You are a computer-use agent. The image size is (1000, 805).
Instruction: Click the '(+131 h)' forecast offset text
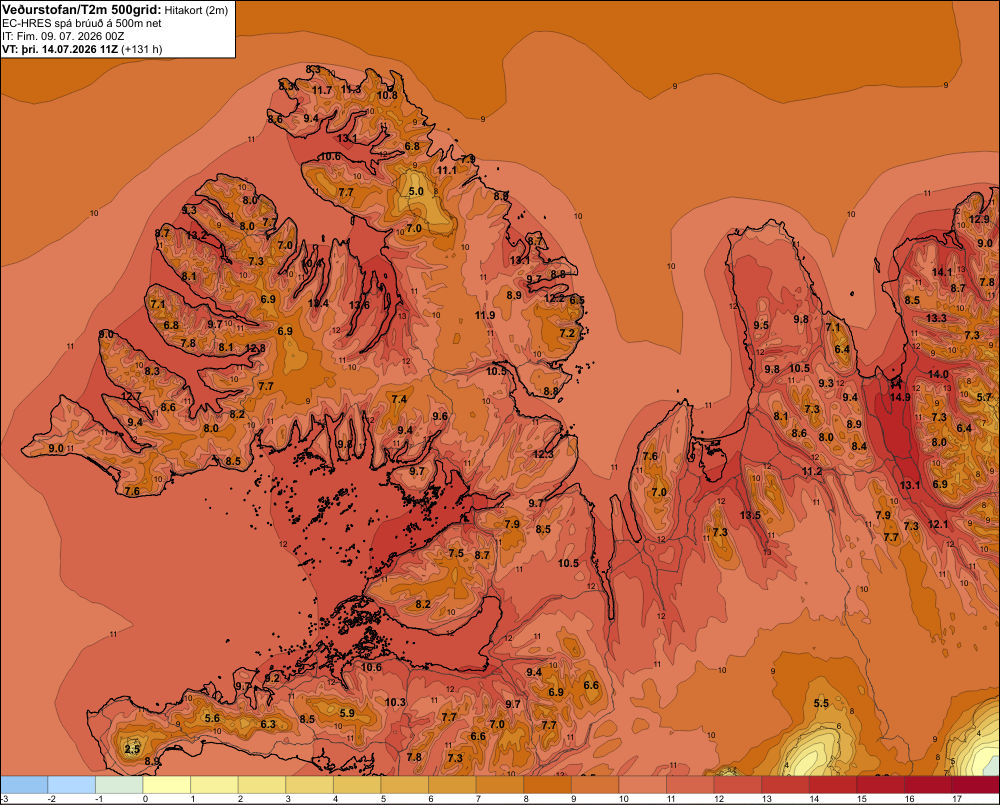tap(142, 49)
